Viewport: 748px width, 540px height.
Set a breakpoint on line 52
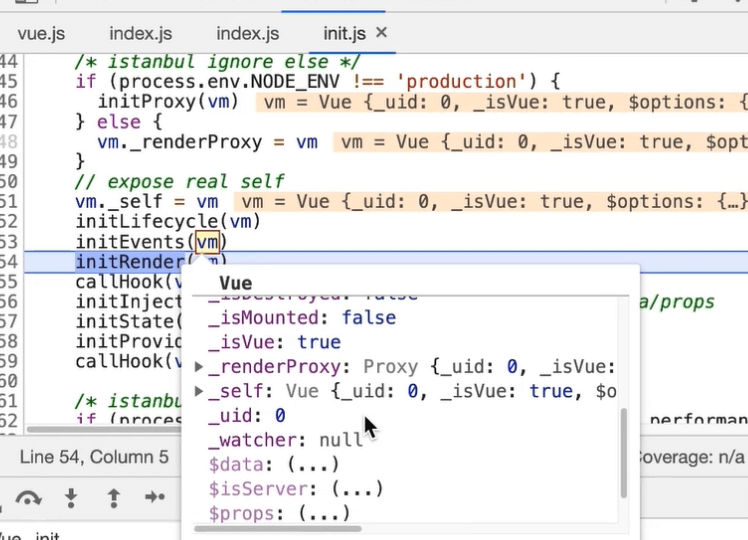point(9,221)
